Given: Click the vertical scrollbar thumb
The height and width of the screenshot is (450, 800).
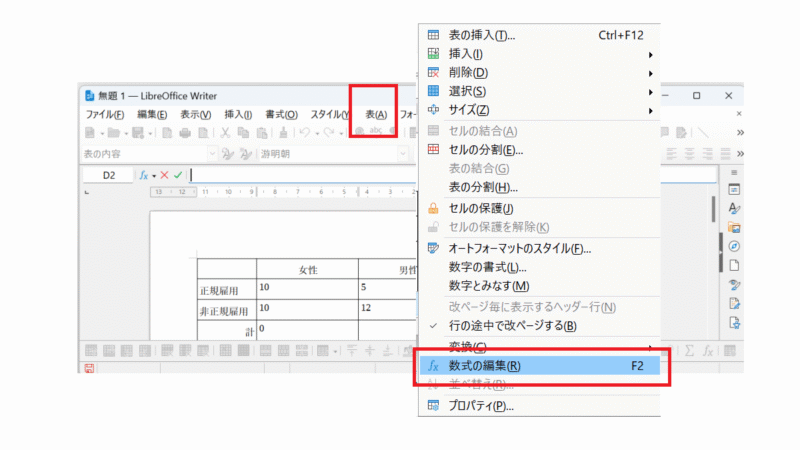Looking at the screenshot, I should point(713,209).
